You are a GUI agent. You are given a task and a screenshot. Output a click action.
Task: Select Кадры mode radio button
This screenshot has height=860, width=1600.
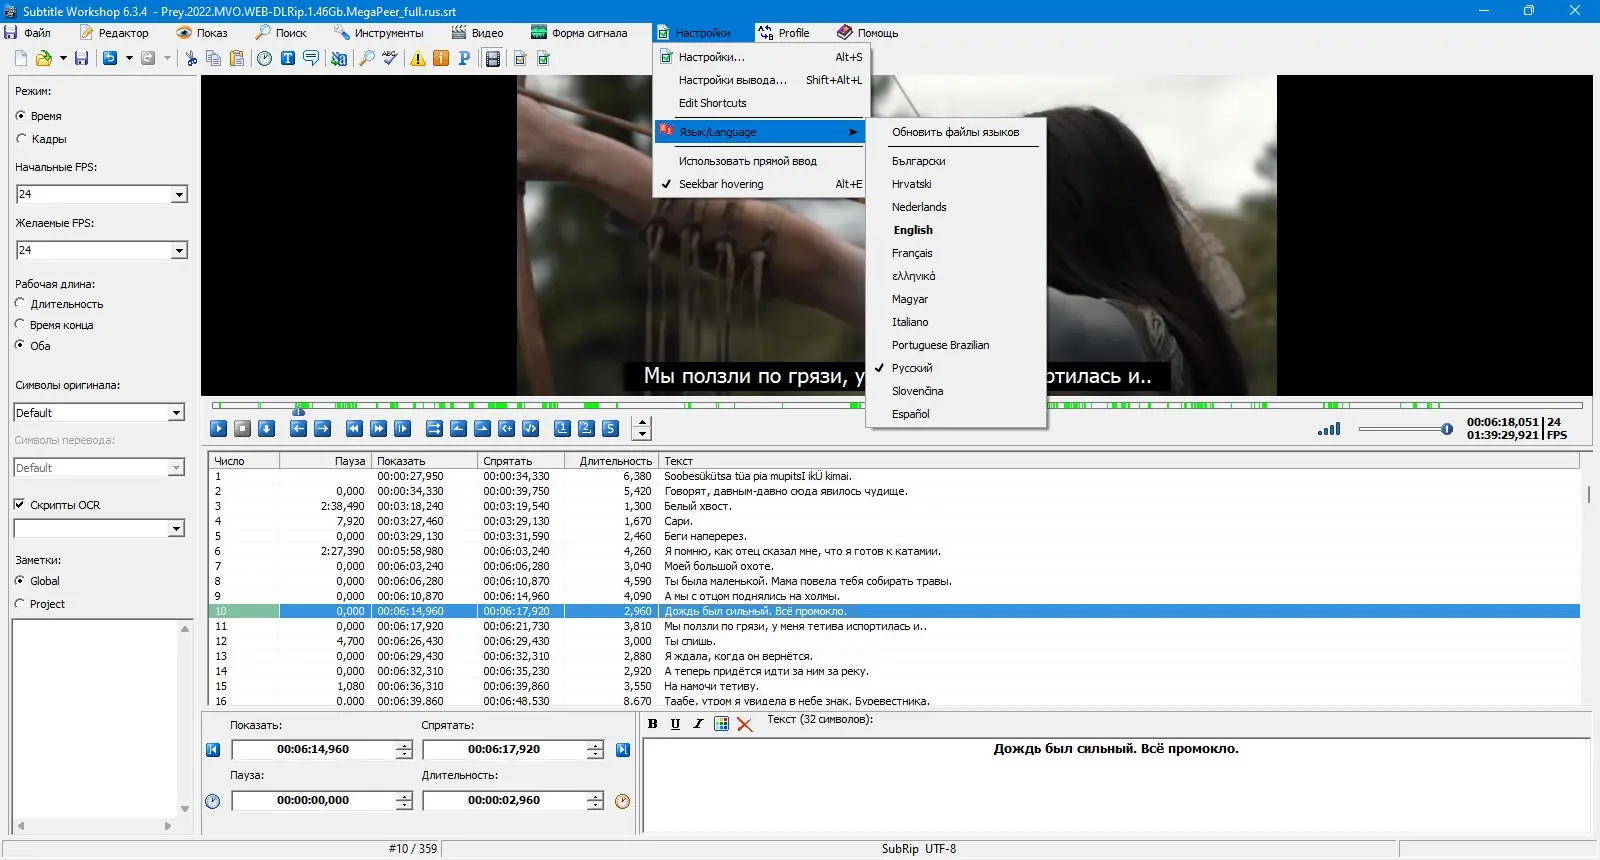[21, 139]
